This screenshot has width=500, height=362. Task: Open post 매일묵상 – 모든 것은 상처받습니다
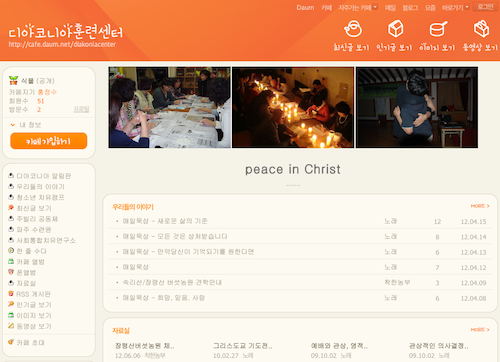[175, 236]
